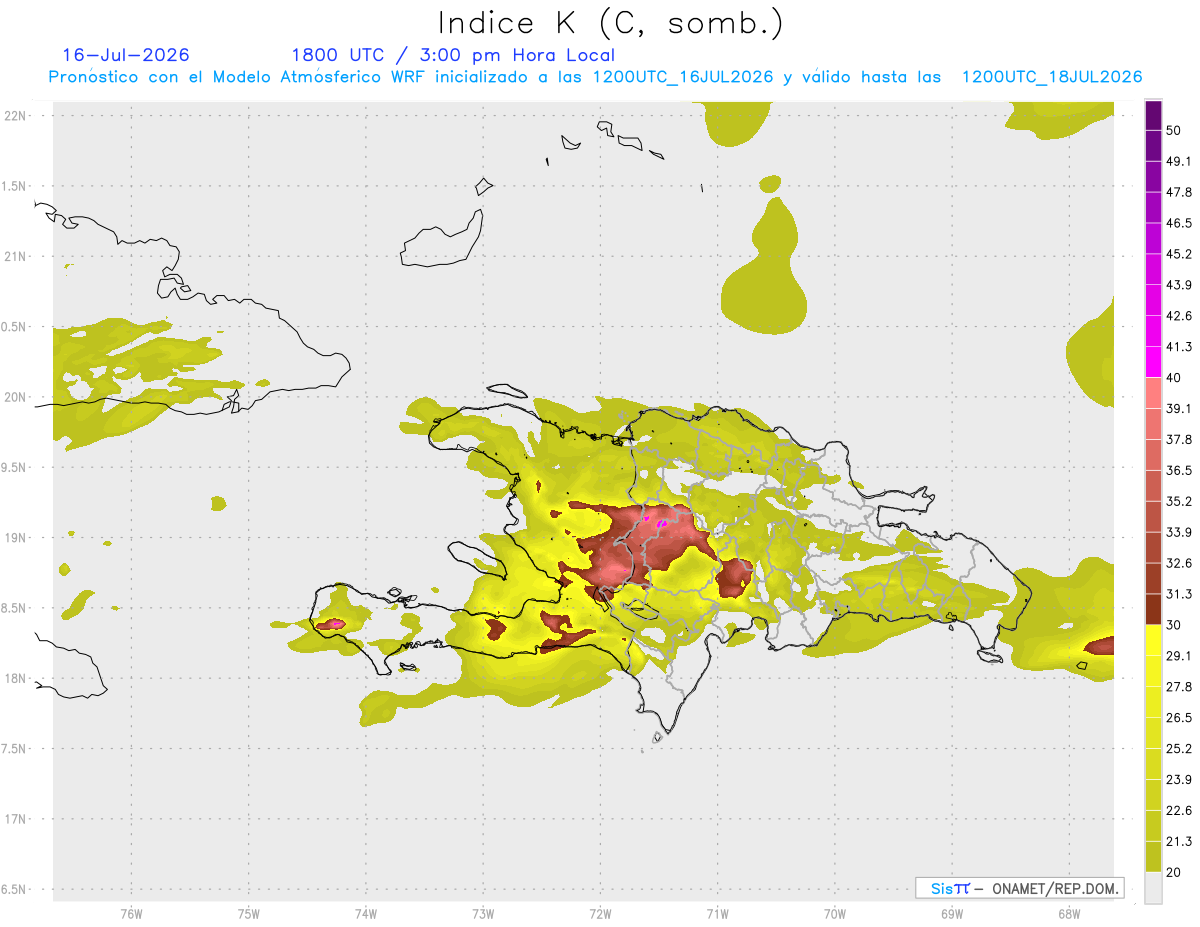Click the colorbar value "27.8"

click(x=1179, y=687)
